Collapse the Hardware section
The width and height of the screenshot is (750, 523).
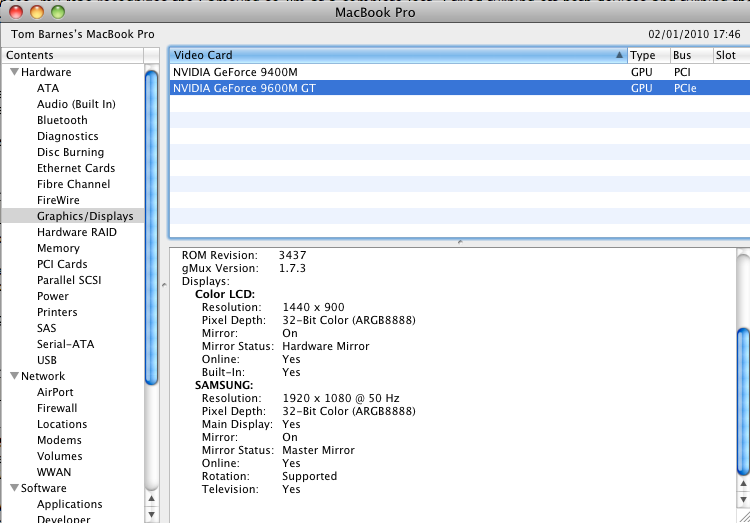click(14, 72)
